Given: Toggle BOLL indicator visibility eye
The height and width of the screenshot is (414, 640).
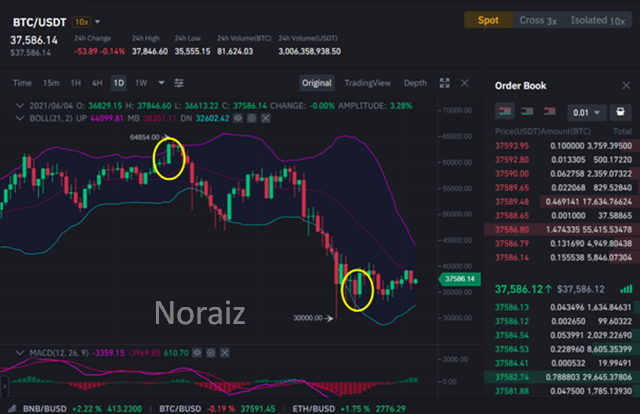Looking at the screenshot, I should click(x=238, y=118).
